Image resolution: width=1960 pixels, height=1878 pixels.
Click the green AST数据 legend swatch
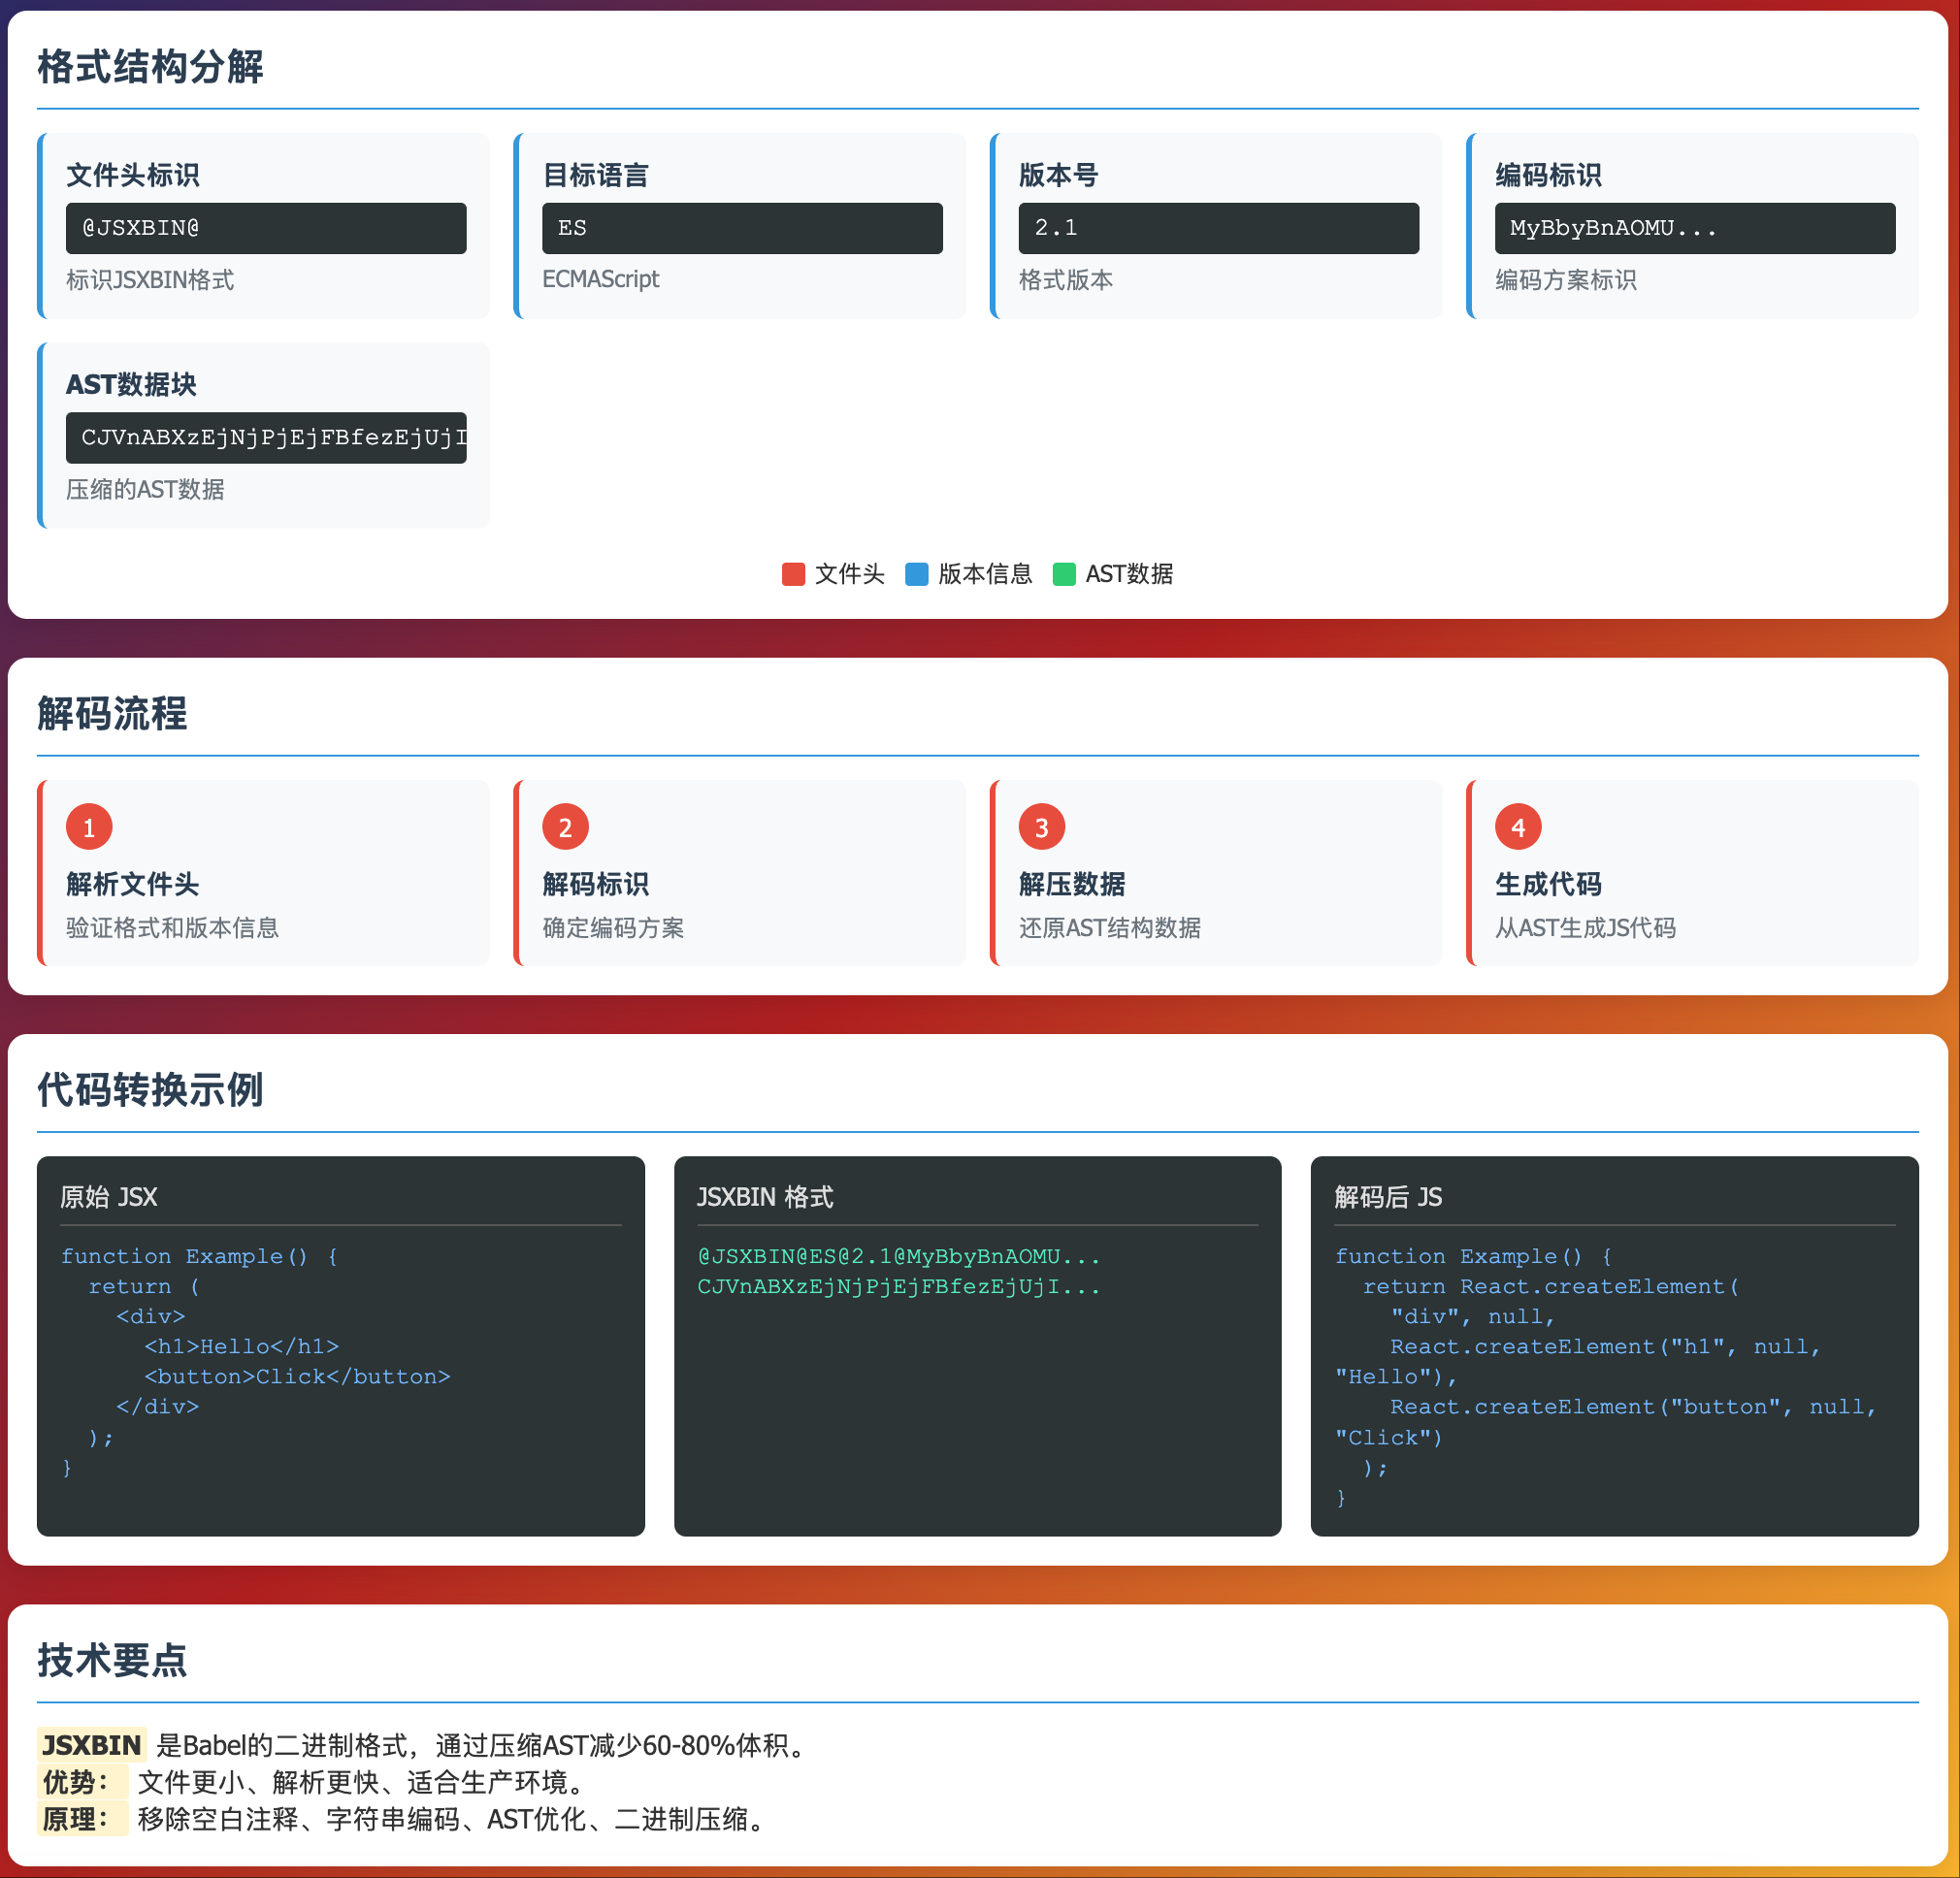click(1064, 574)
